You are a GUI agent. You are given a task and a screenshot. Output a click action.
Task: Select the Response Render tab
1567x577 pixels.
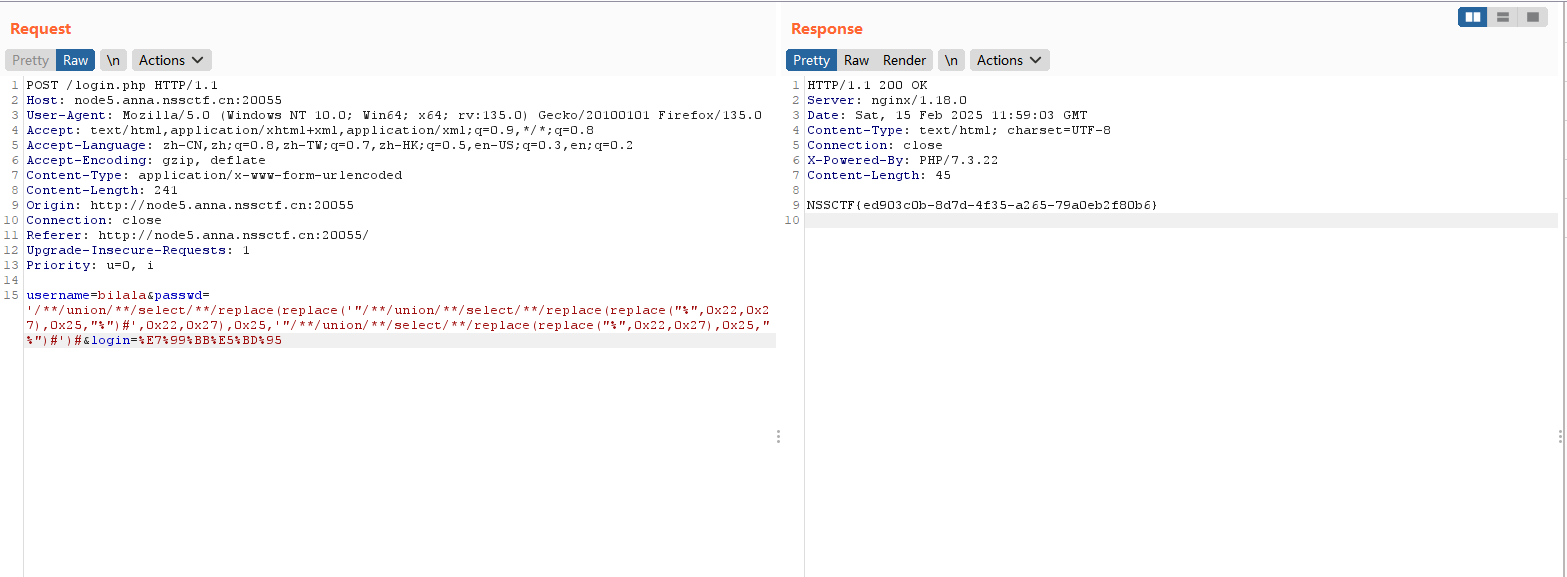pyautogui.click(x=904, y=60)
